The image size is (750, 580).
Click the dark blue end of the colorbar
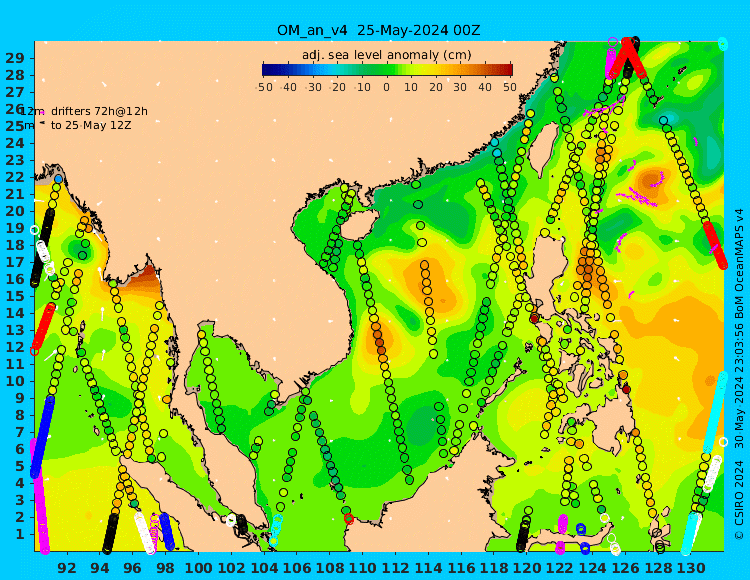click(268, 70)
